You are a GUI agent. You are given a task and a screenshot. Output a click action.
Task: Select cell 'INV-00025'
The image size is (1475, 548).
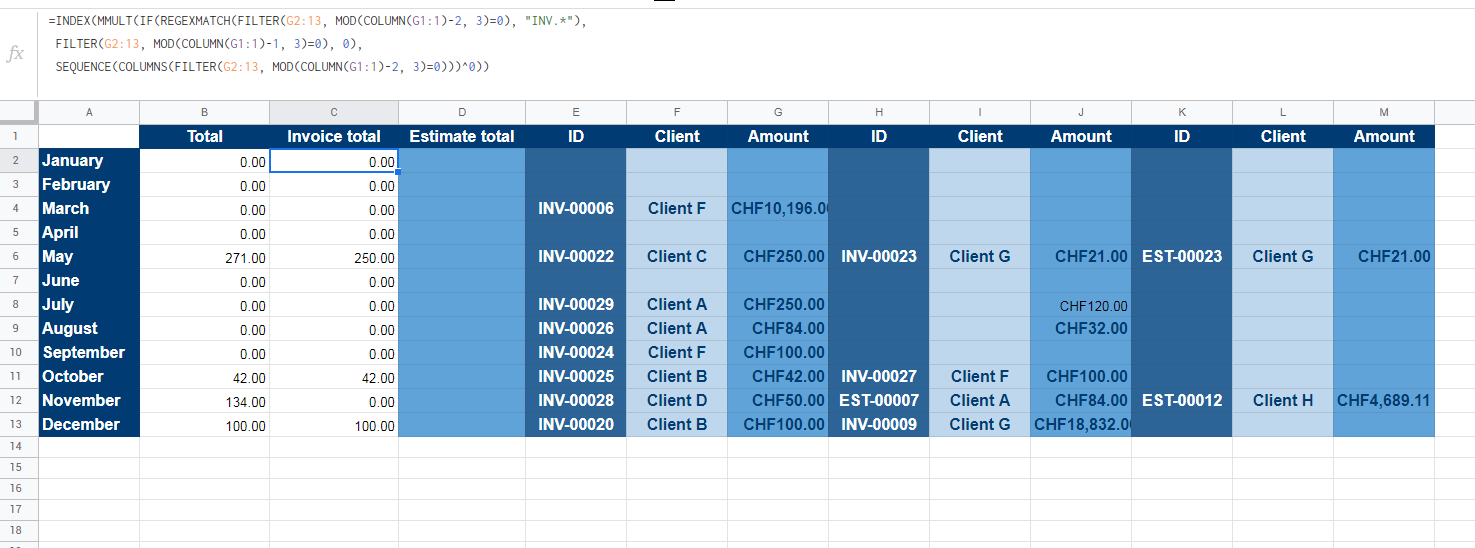[576, 376]
